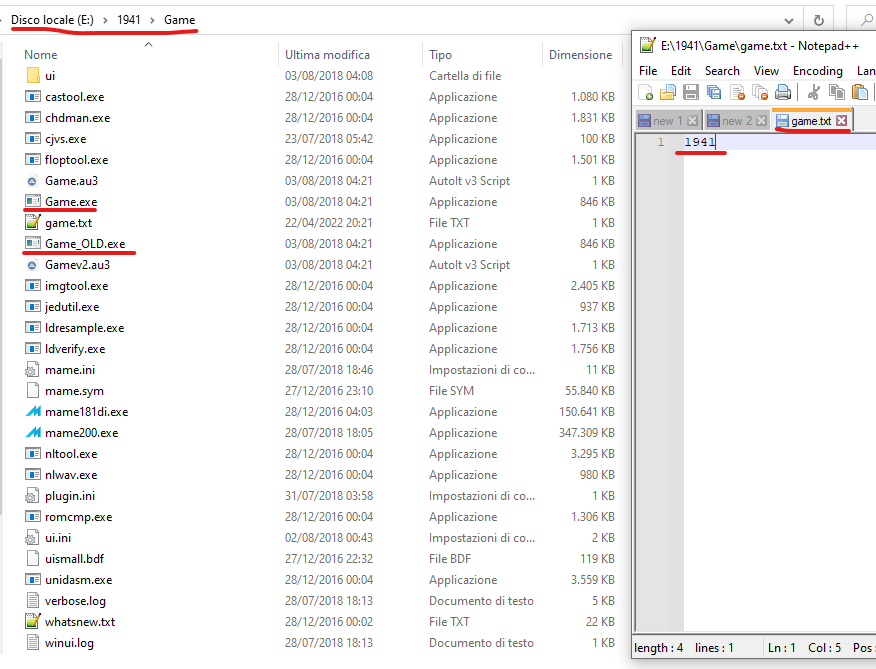Image resolution: width=876 pixels, height=669 pixels.
Task: Close the new 2 tab
Action: click(x=761, y=121)
